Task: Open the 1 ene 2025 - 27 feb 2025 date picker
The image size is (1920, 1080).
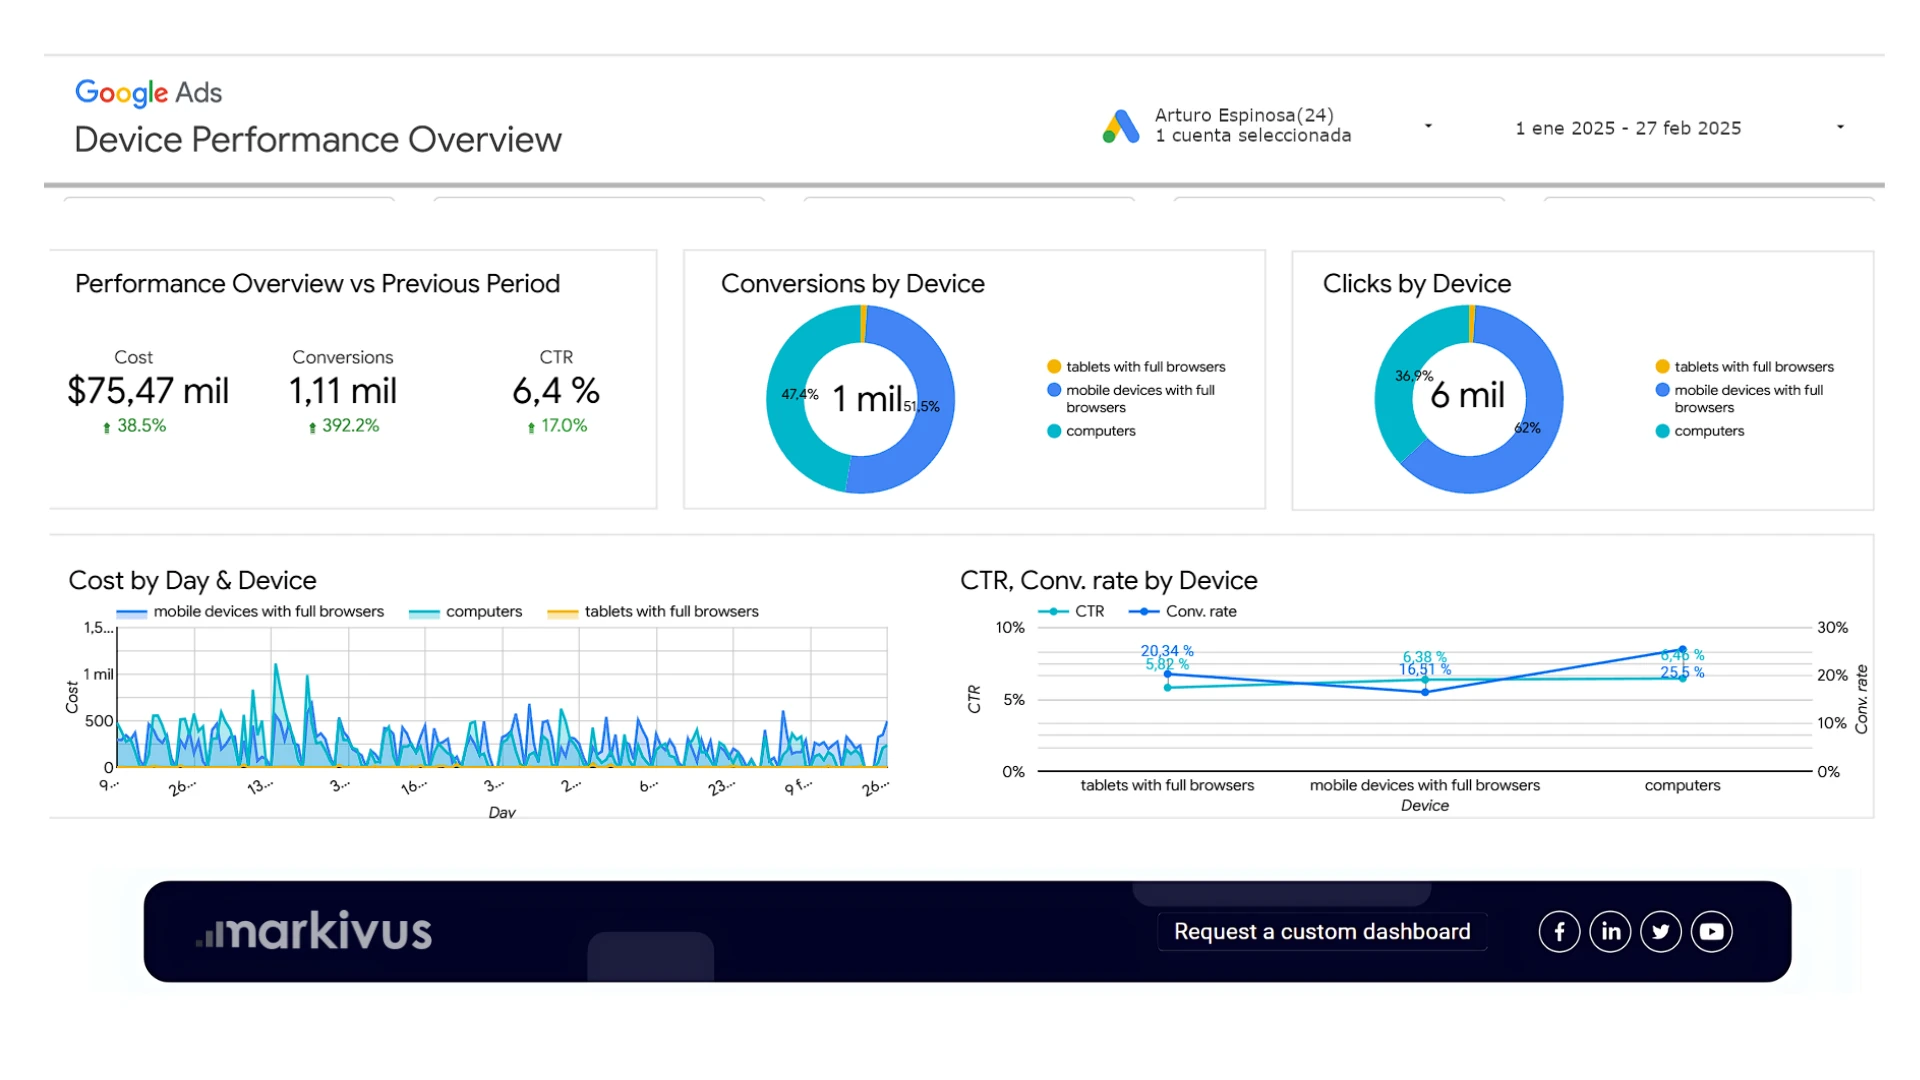Action: click(1628, 128)
